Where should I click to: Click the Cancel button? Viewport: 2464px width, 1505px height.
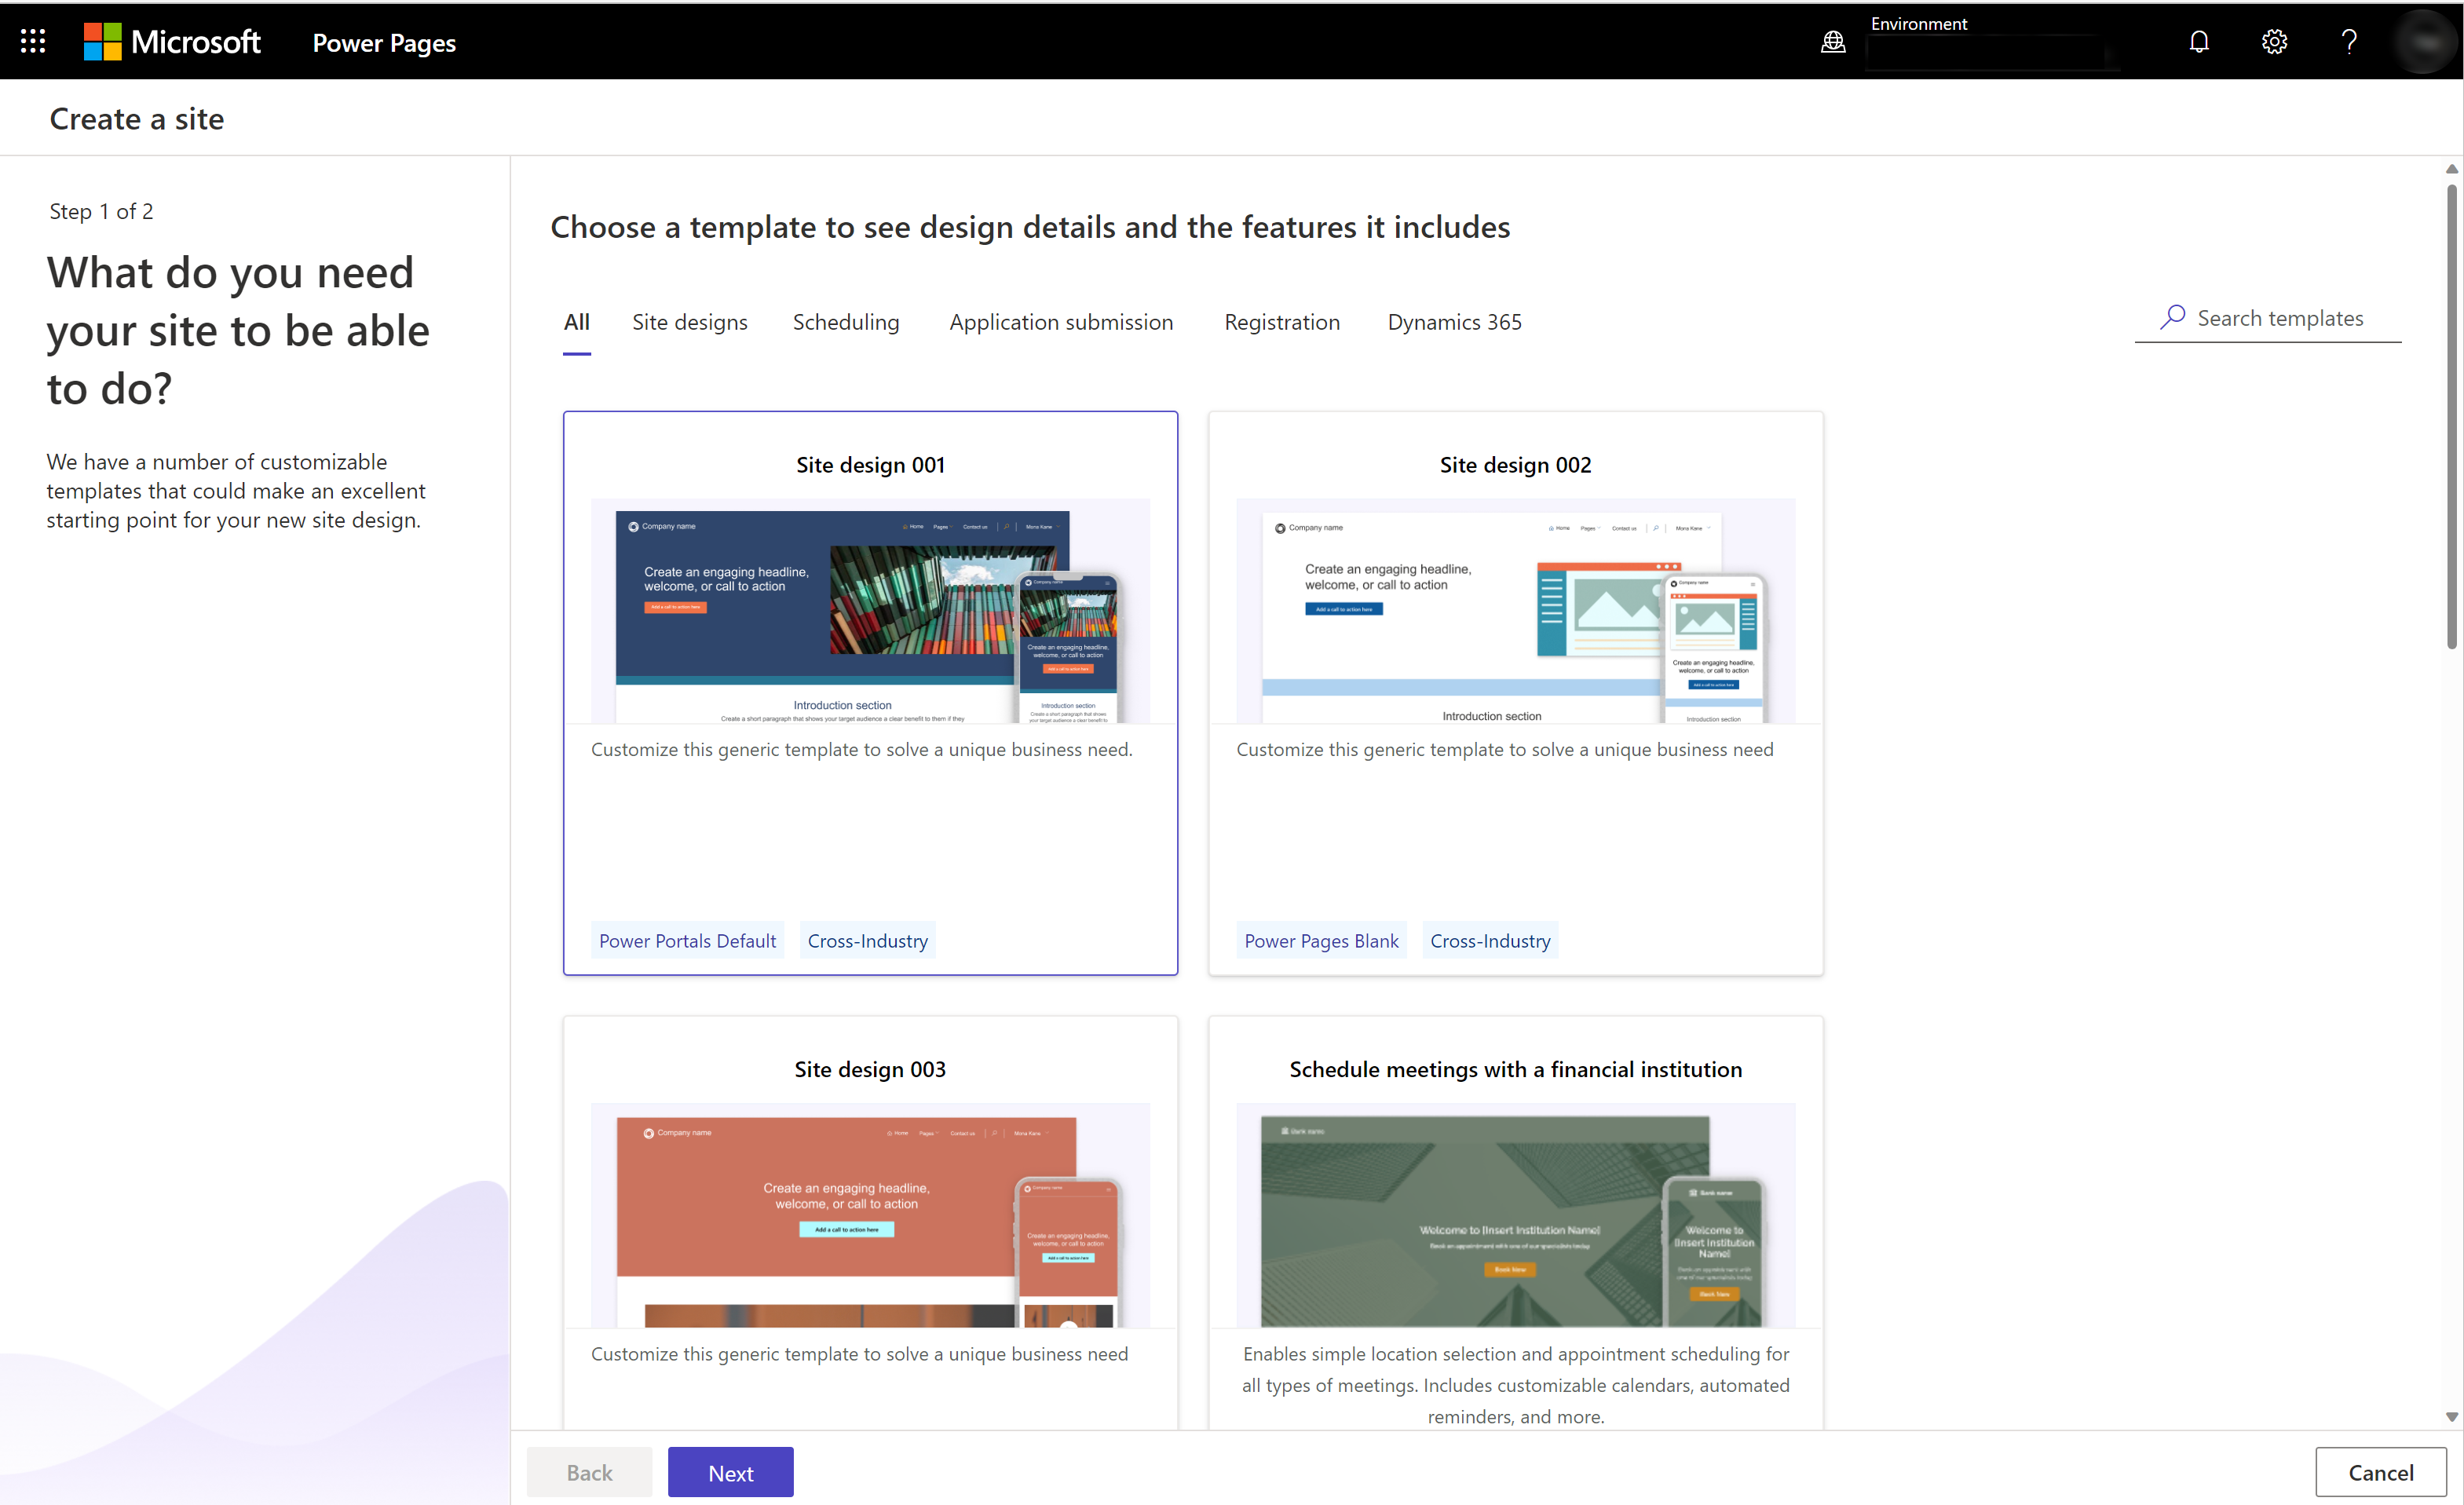[2379, 1471]
